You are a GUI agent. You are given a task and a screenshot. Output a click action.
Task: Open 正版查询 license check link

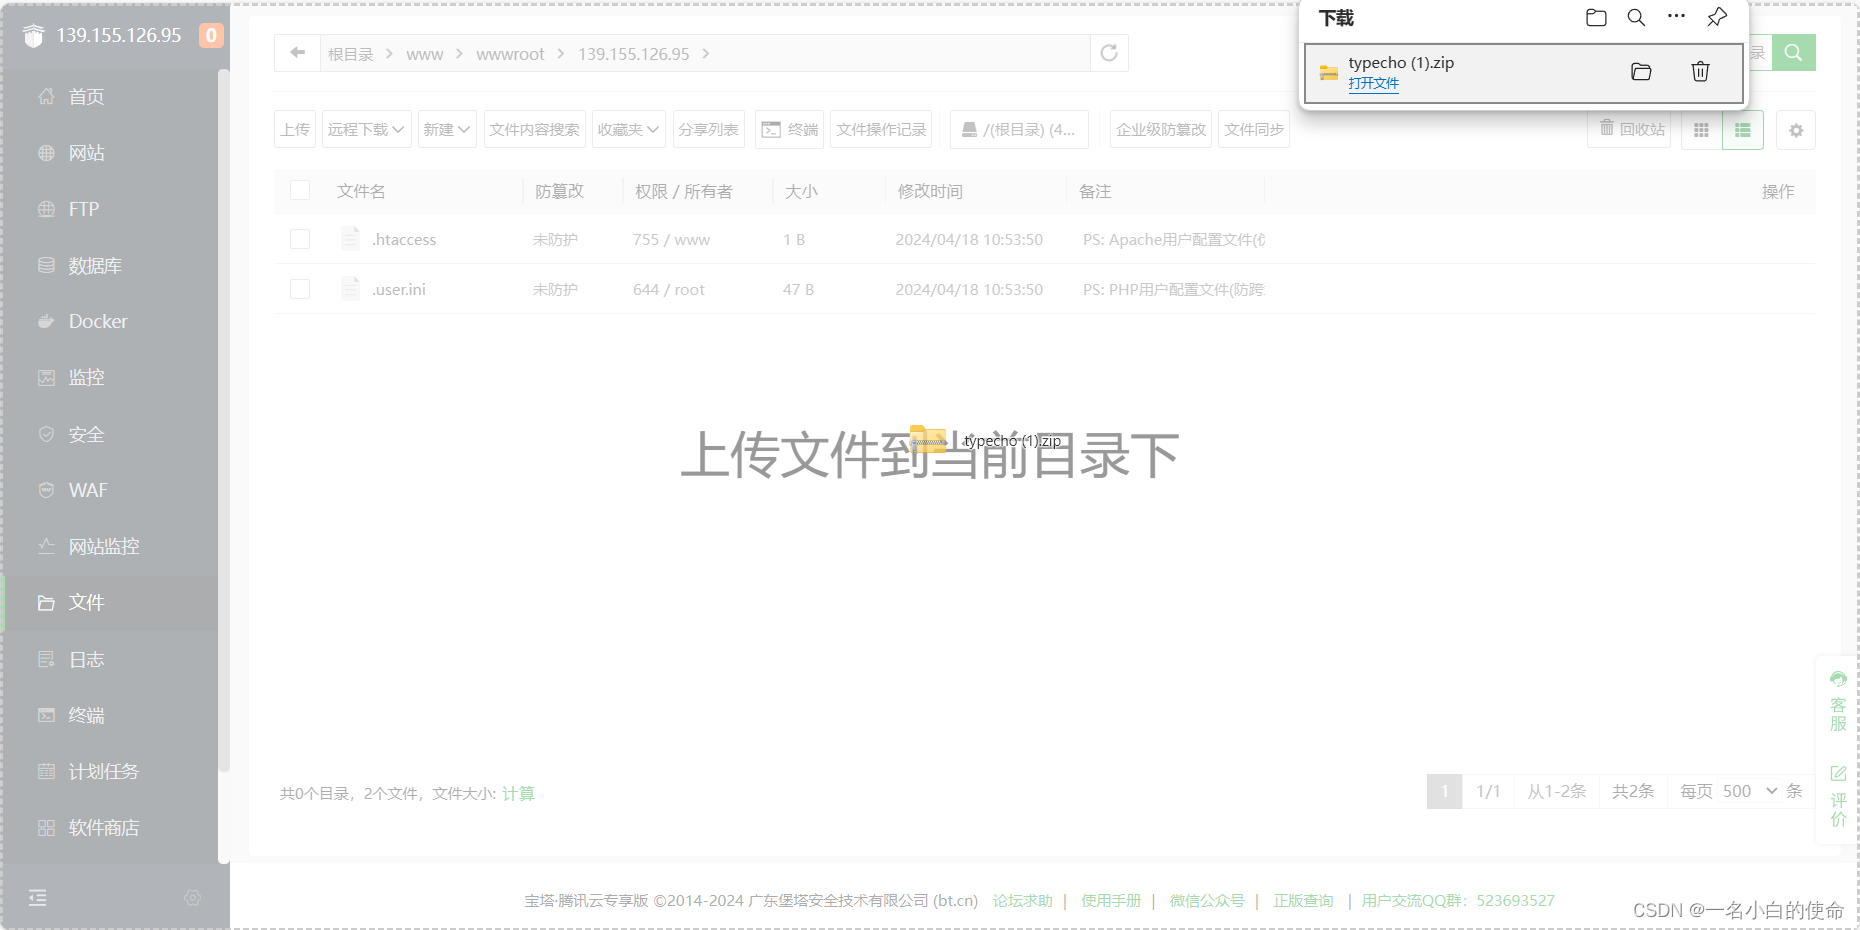[x=1303, y=901]
